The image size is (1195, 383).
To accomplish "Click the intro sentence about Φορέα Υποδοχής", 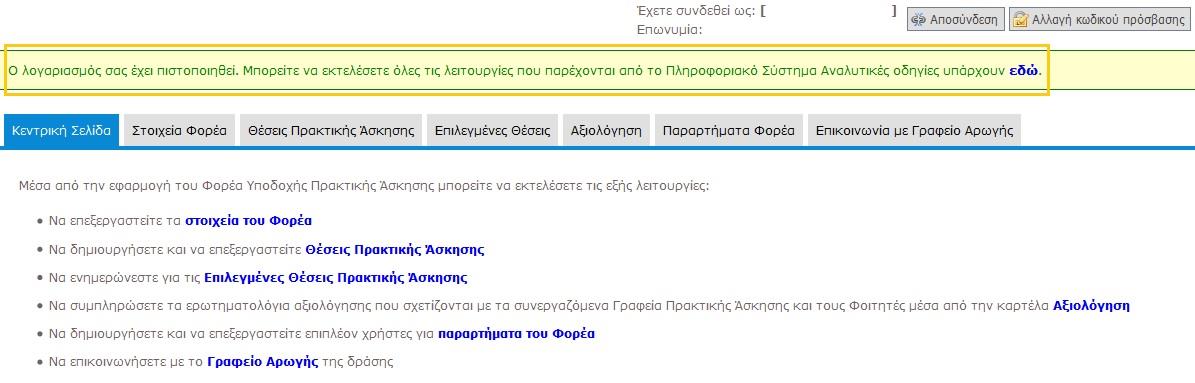I will pyautogui.click(x=364, y=185).
